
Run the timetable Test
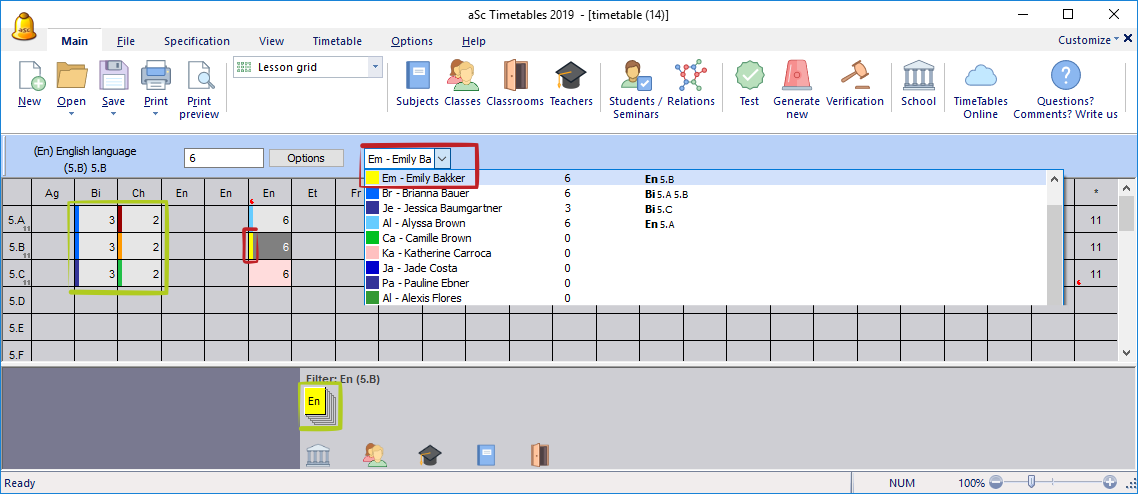pyautogui.click(x=749, y=84)
